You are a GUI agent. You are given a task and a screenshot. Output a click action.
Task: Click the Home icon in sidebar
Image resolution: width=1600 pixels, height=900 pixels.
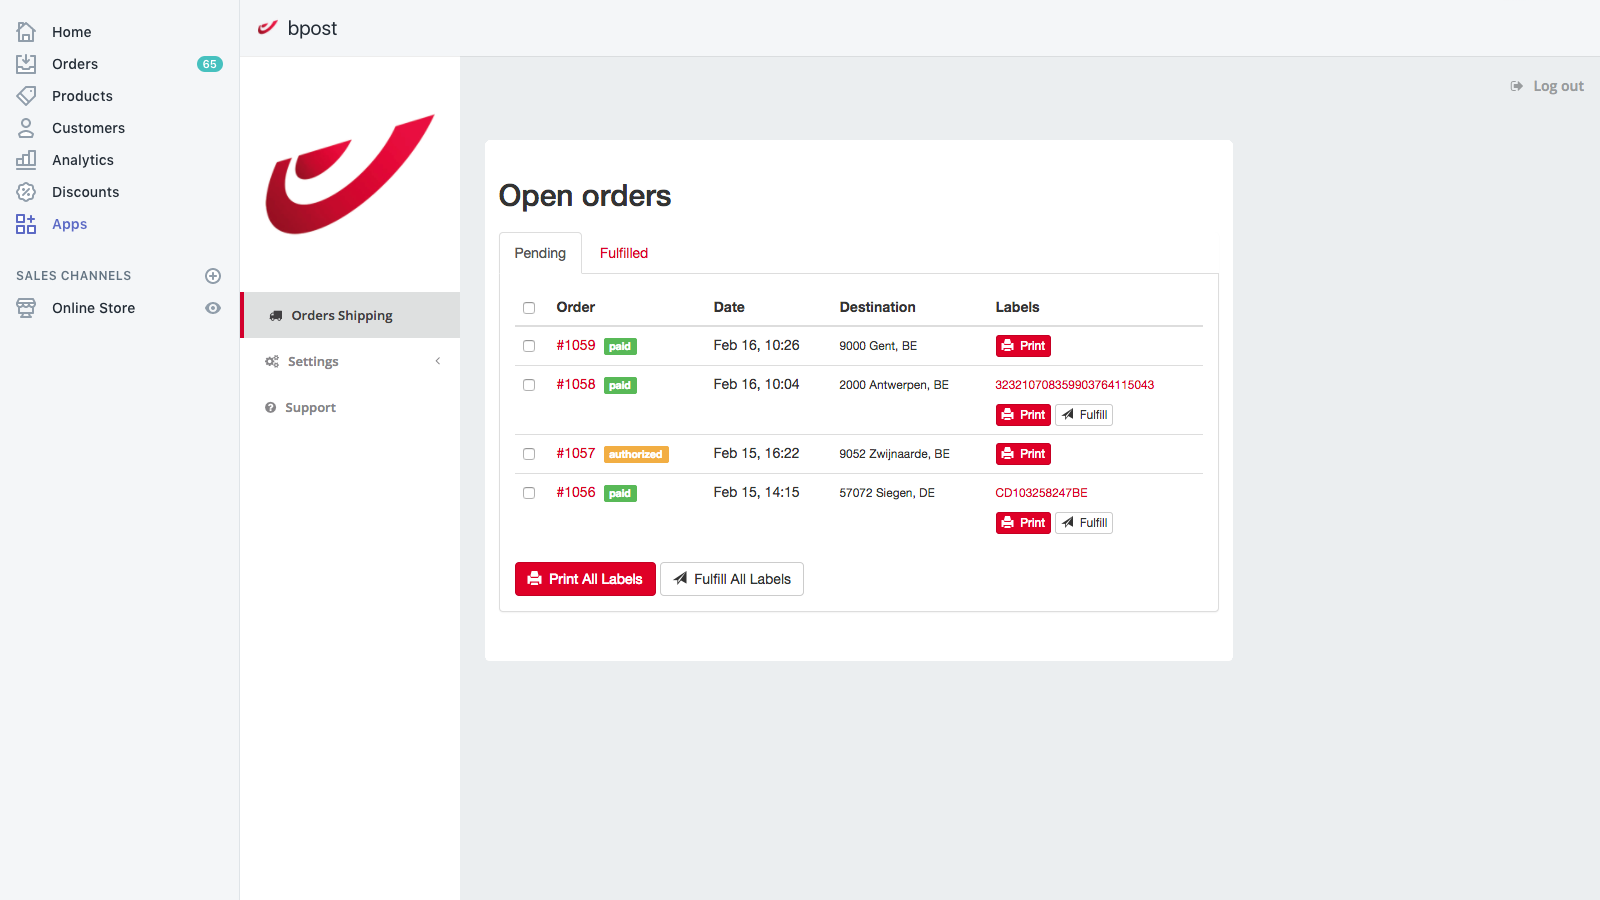click(26, 32)
